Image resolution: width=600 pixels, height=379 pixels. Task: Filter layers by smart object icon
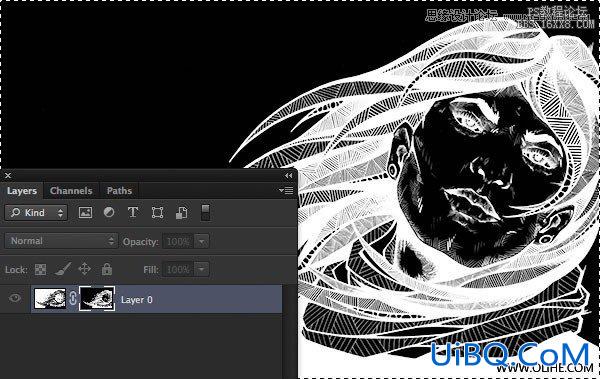182,212
